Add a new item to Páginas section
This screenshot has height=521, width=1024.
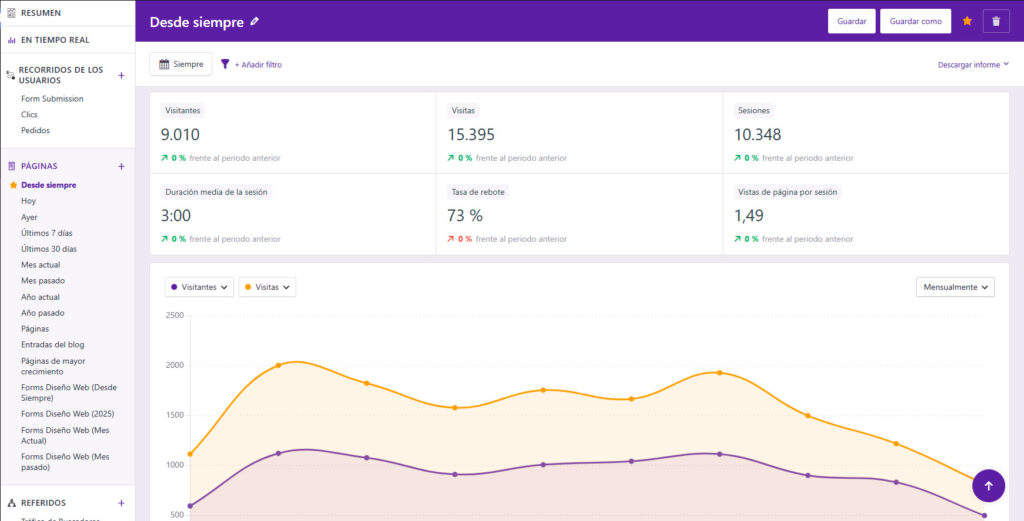tap(121, 166)
